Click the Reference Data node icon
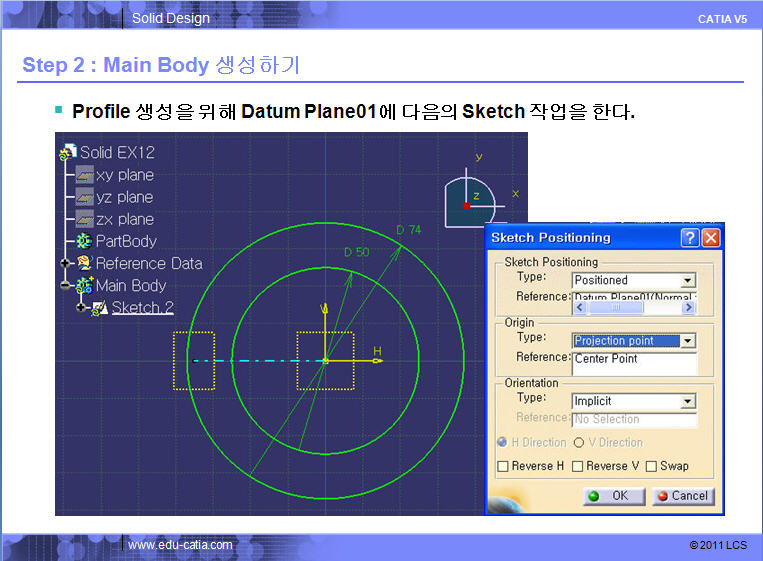This screenshot has height=561, width=763. (x=84, y=264)
